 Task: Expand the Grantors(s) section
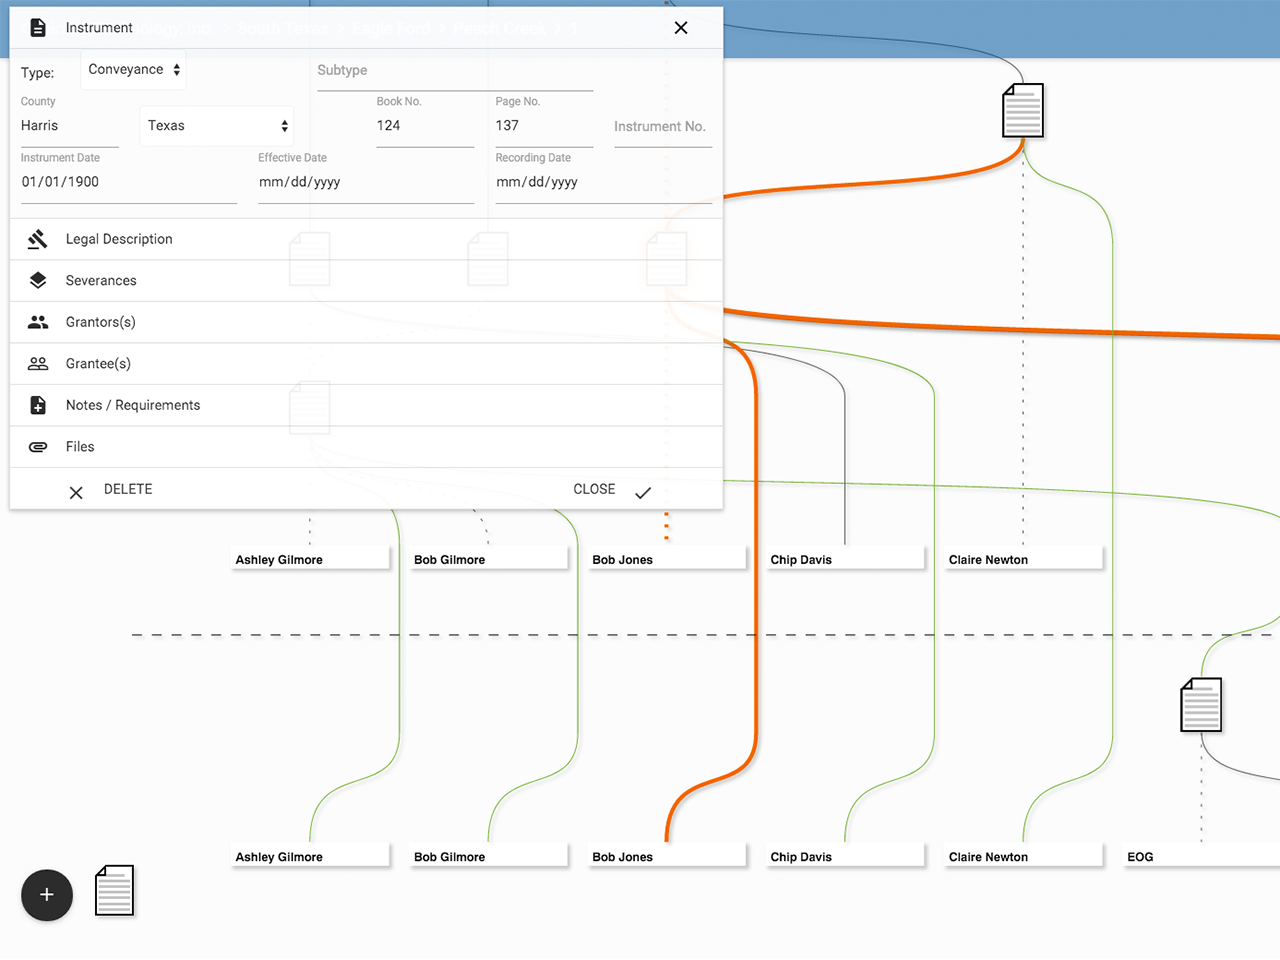pyautogui.click(x=366, y=322)
